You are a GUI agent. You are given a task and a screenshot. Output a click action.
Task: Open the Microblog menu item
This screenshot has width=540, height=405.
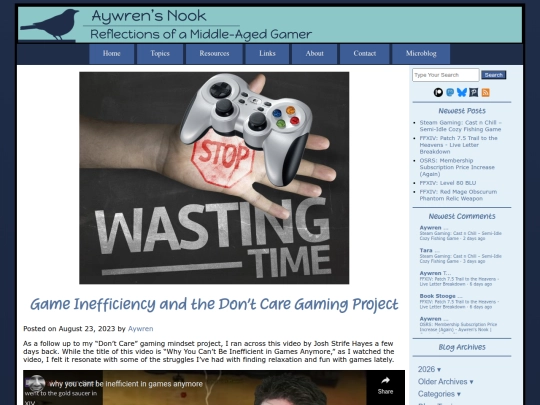pyautogui.click(x=421, y=54)
